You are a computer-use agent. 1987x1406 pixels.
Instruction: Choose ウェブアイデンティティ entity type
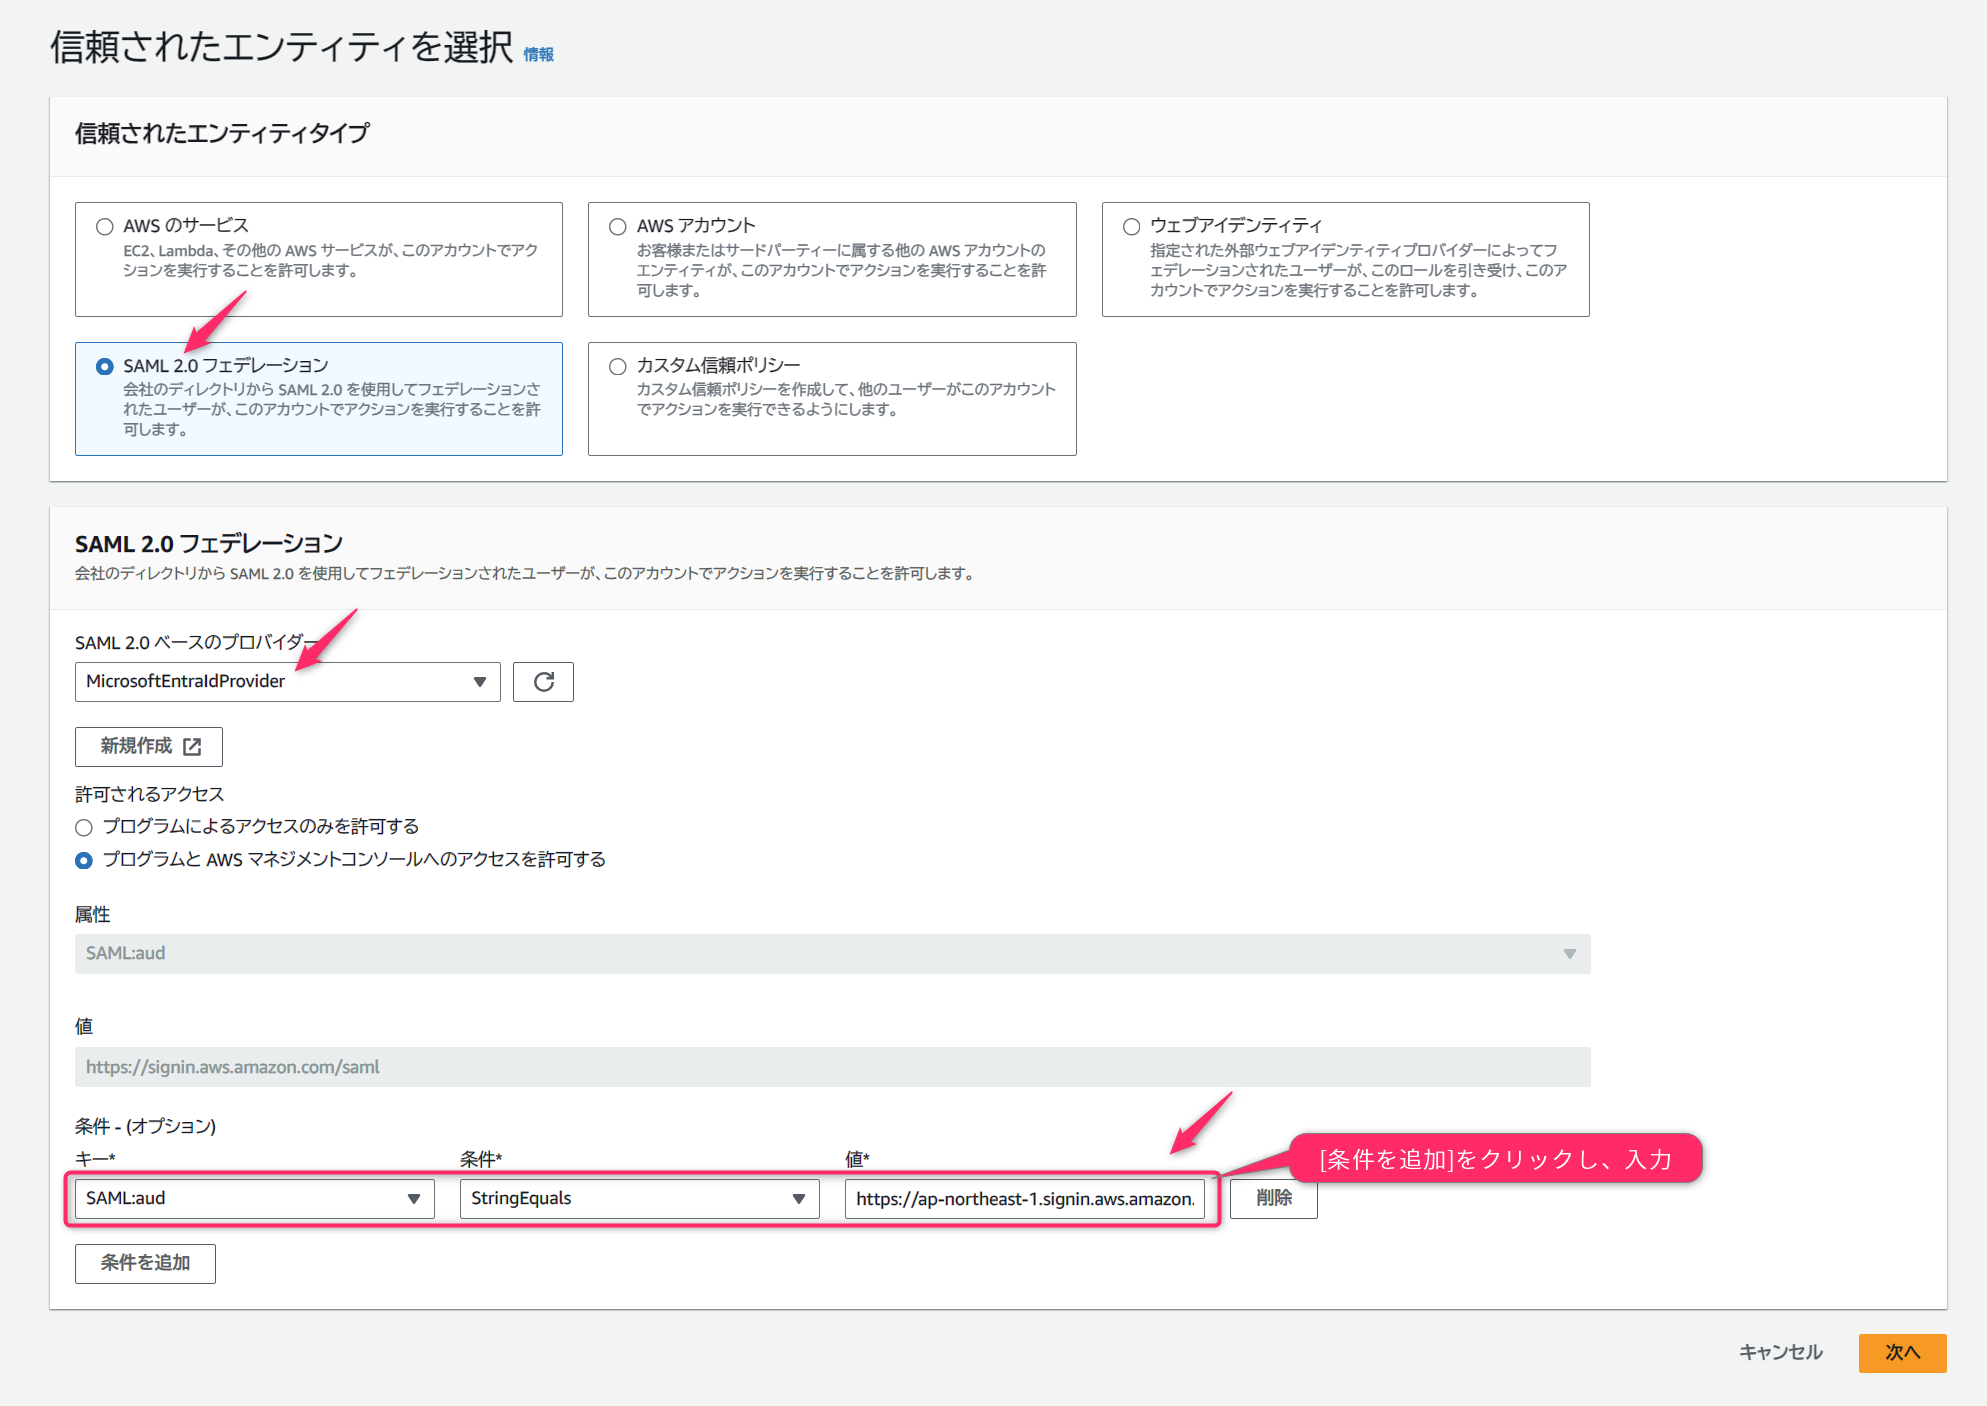click(x=1131, y=226)
